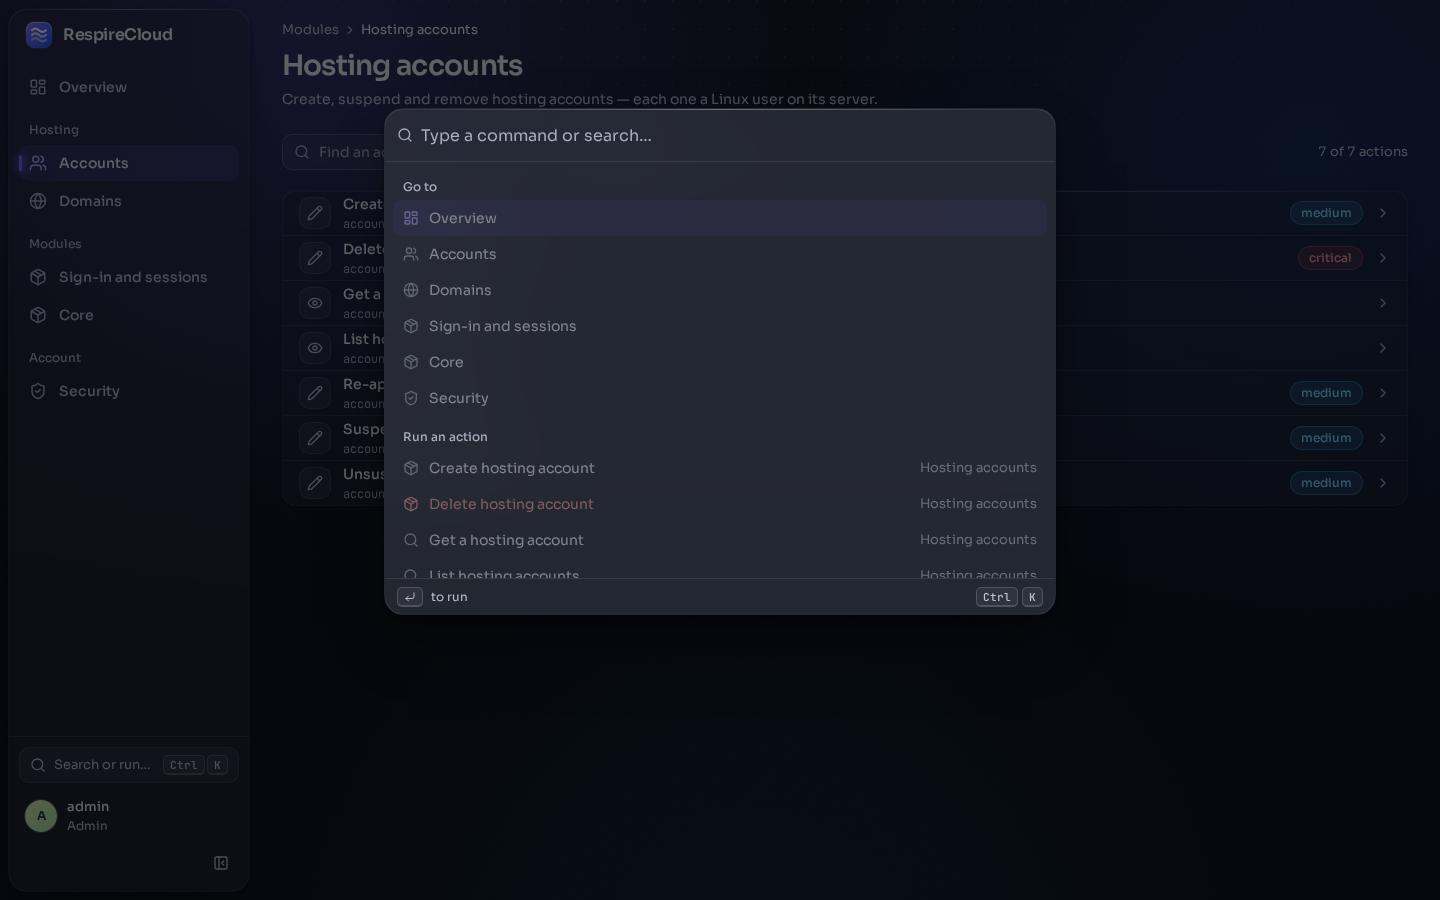Viewport: 1440px width, 900px height.
Task: Run Delete hosting account action
Action: [720, 504]
